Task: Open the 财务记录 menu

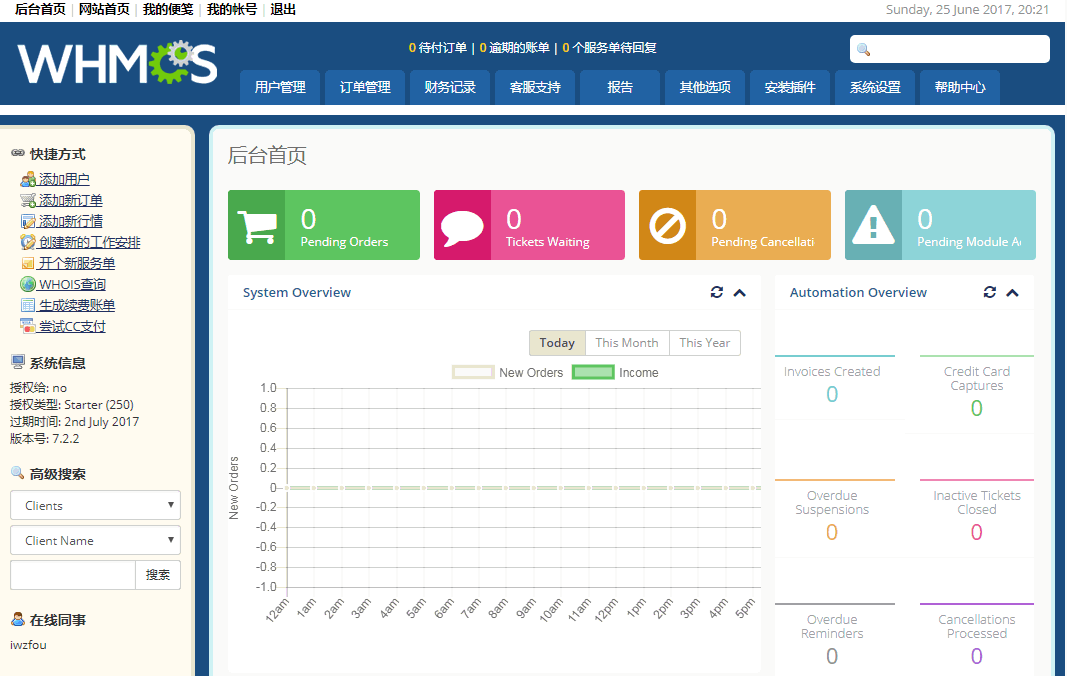Action: (450, 87)
